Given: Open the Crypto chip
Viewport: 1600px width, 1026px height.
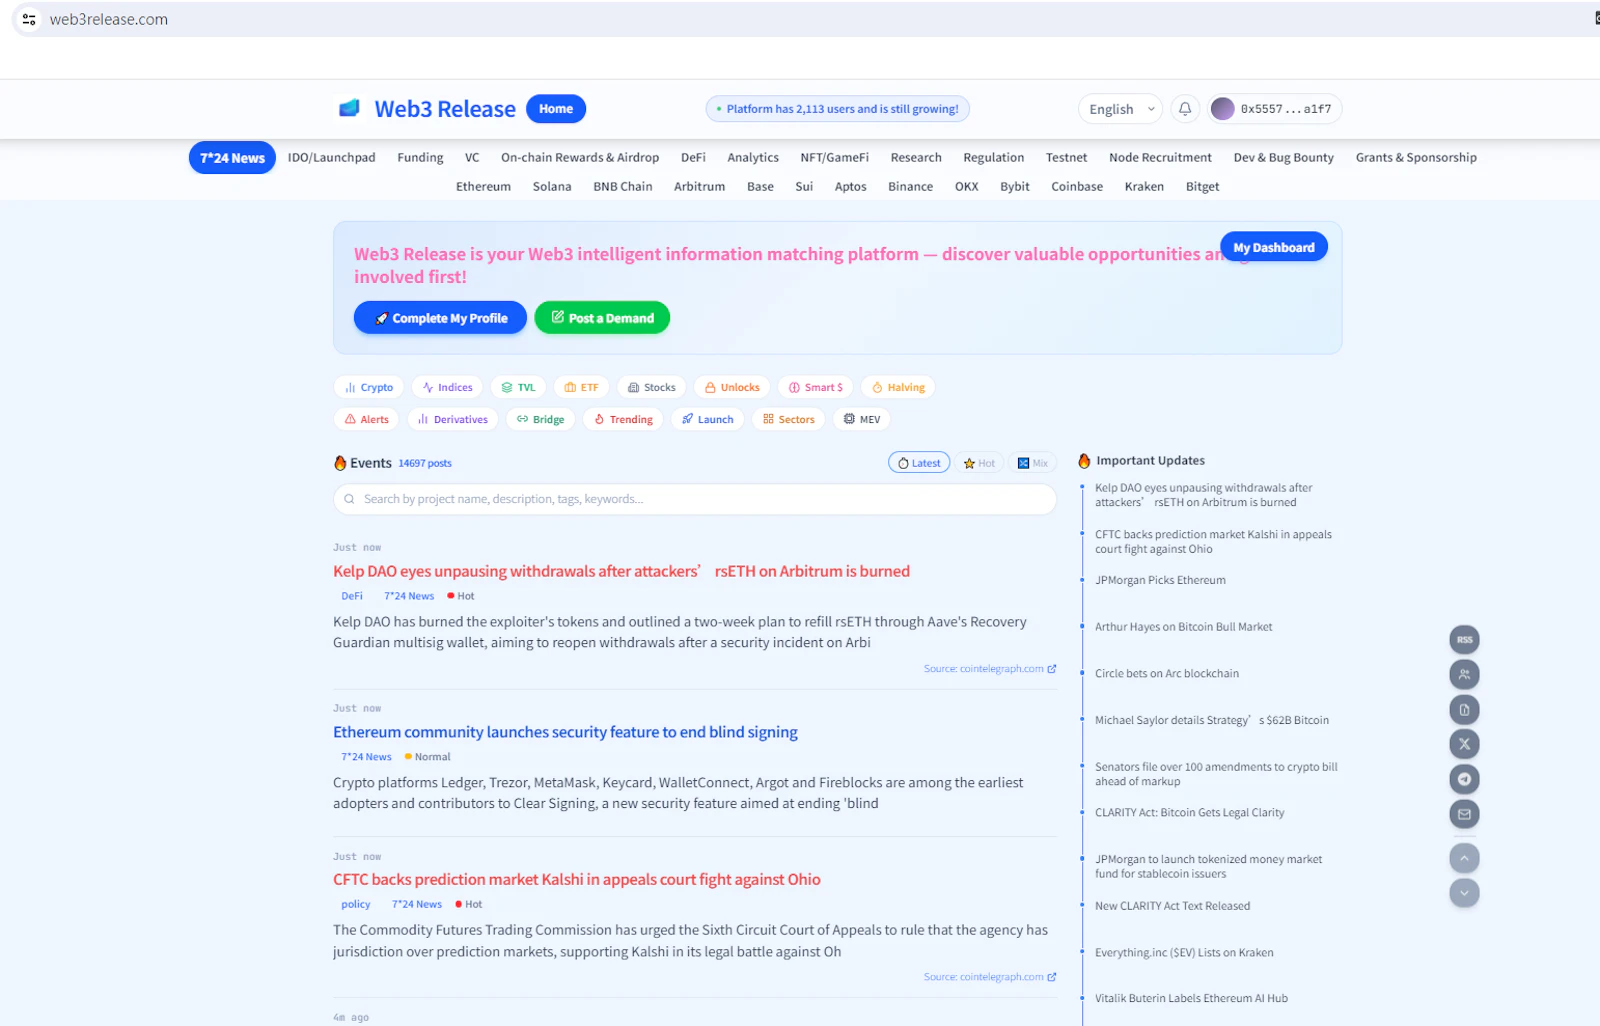Looking at the screenshot, I should pos(369,387).
